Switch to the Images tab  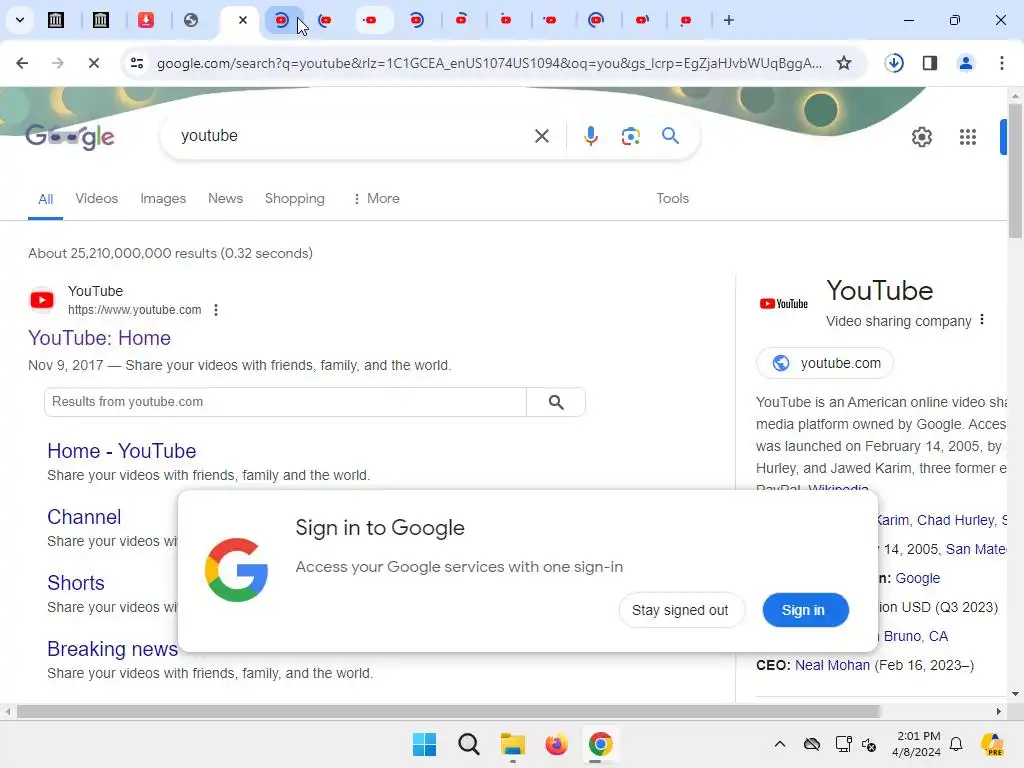pyautogui.click(x=163, y=199)
